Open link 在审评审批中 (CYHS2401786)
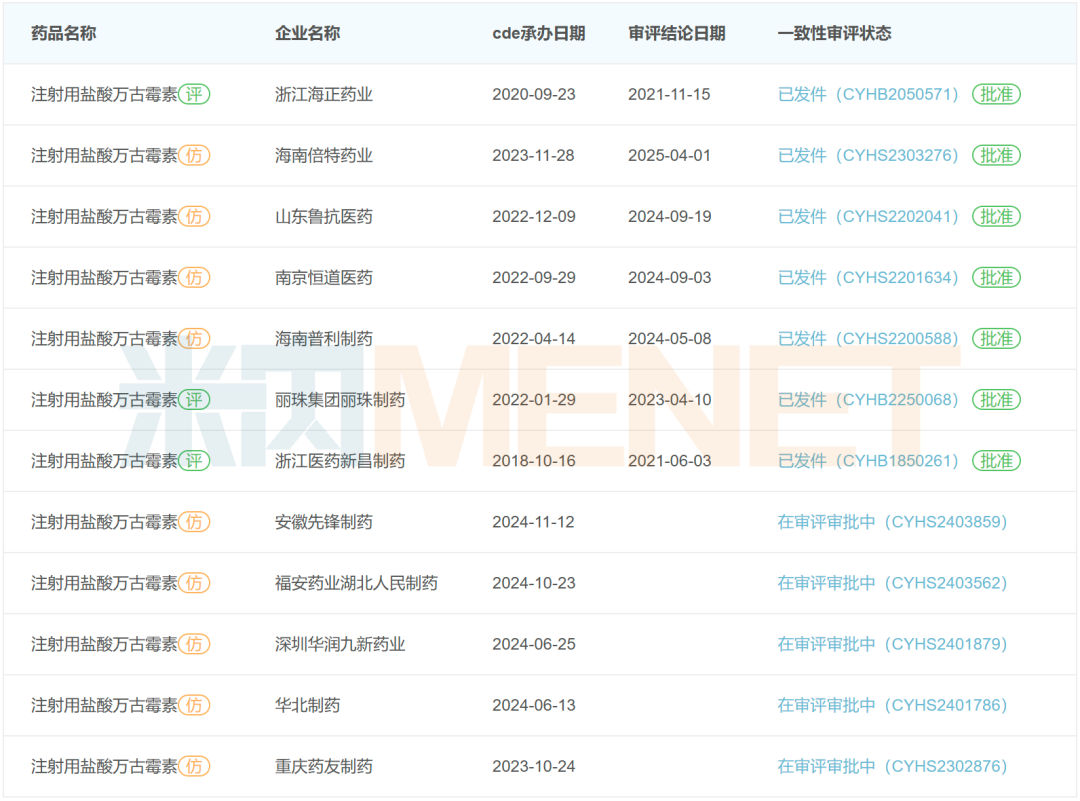1080x801 pixels. tap(892, 705)
